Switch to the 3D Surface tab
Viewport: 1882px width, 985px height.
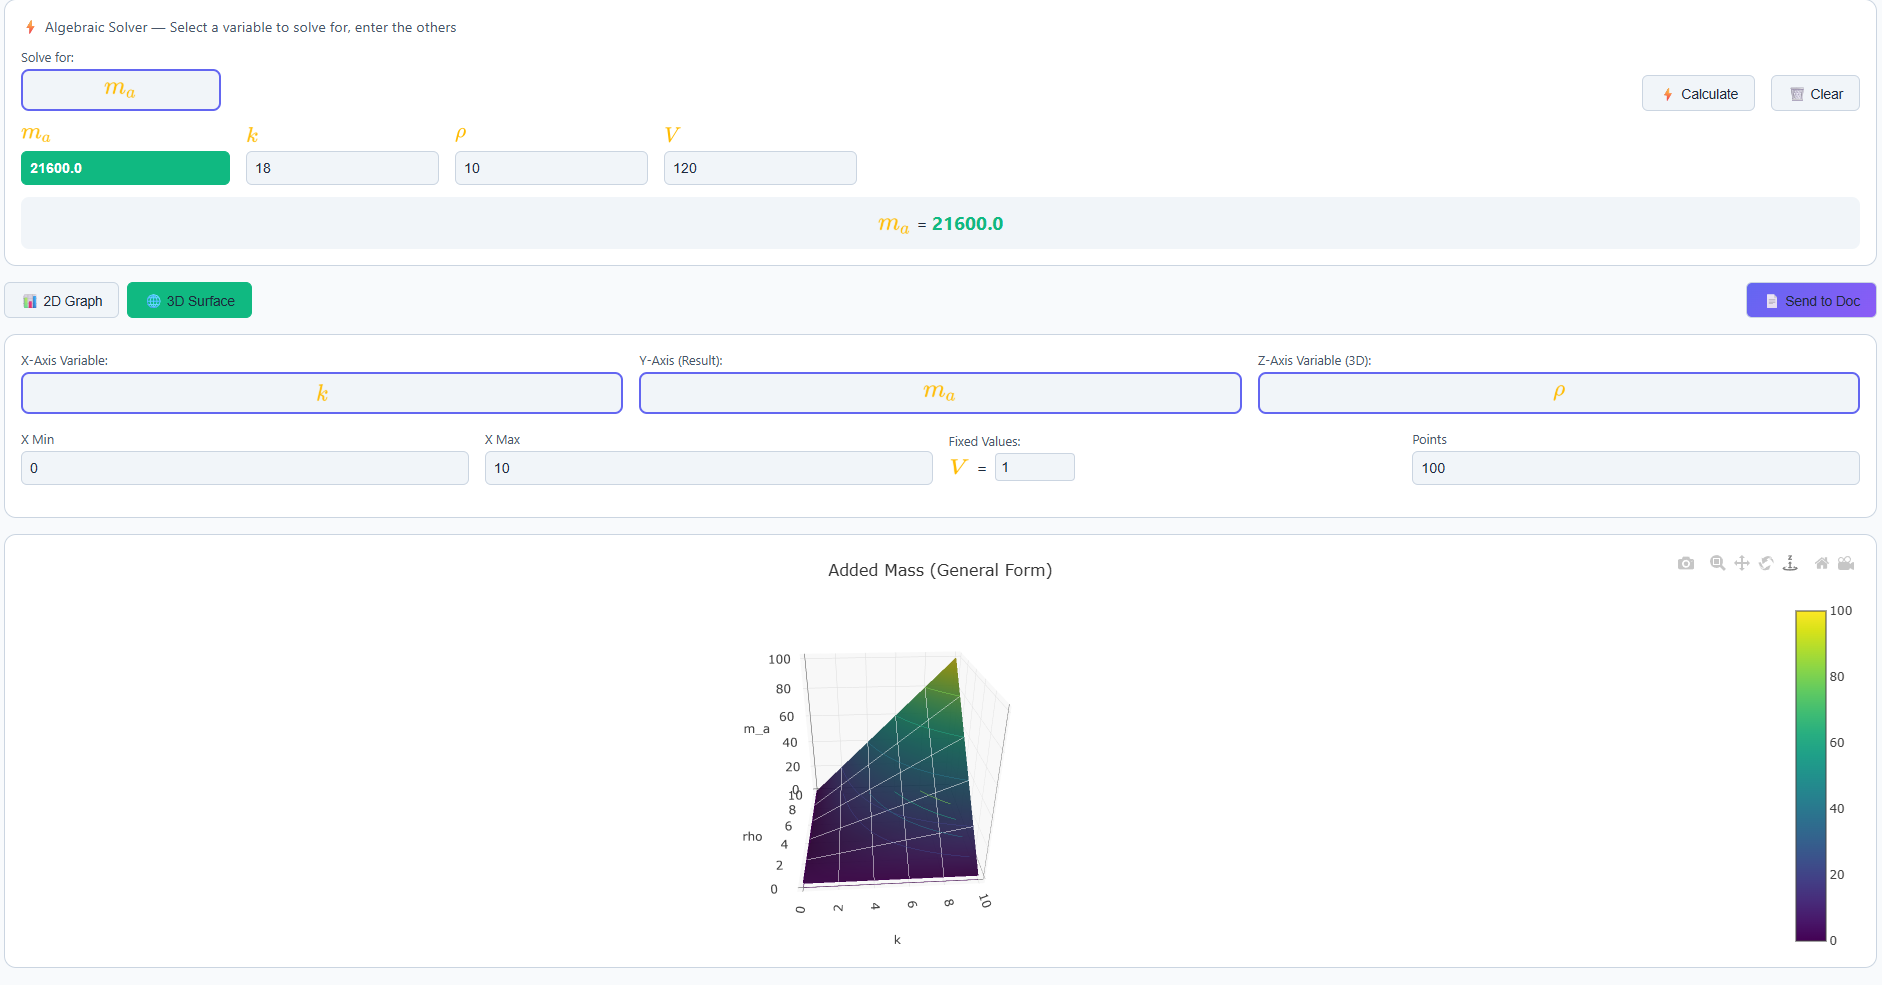point(190,300)
